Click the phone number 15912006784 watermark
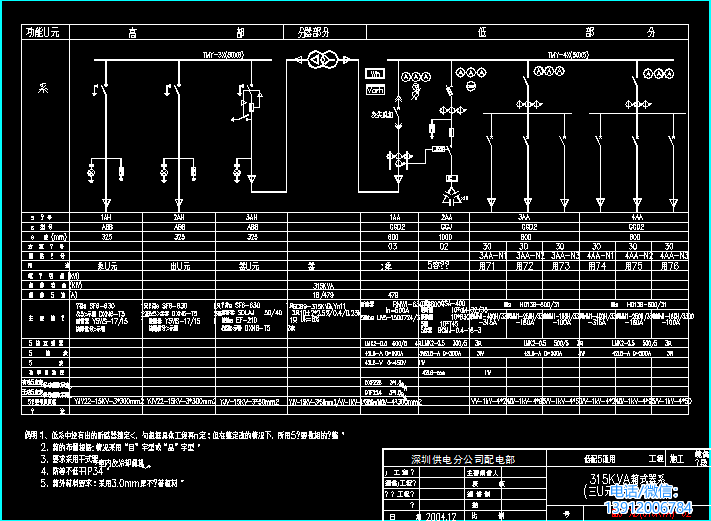 651,508
